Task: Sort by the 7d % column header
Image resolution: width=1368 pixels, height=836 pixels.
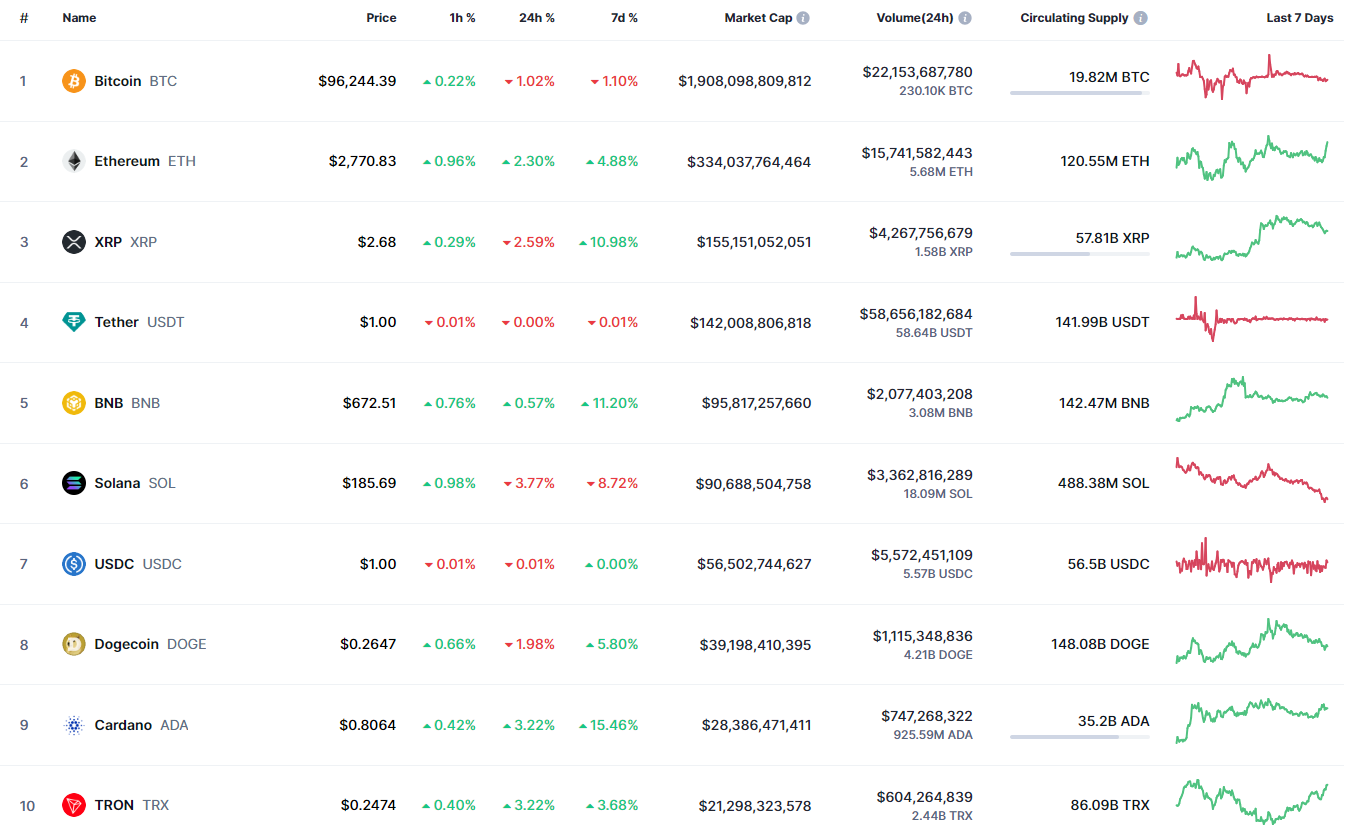Action: click(x=624, y=18)
